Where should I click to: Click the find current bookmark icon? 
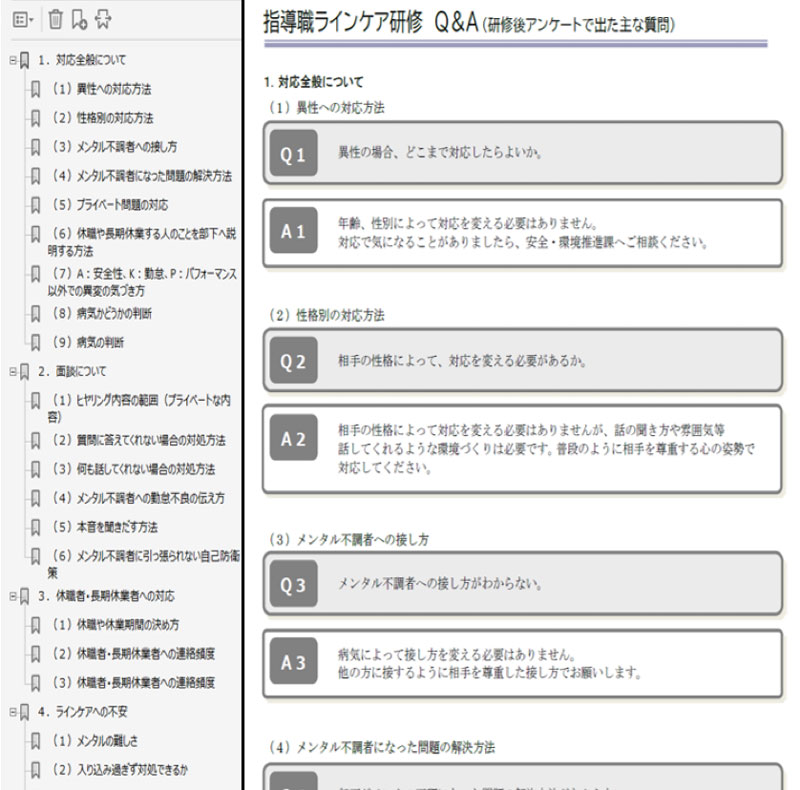coord(103,19)
